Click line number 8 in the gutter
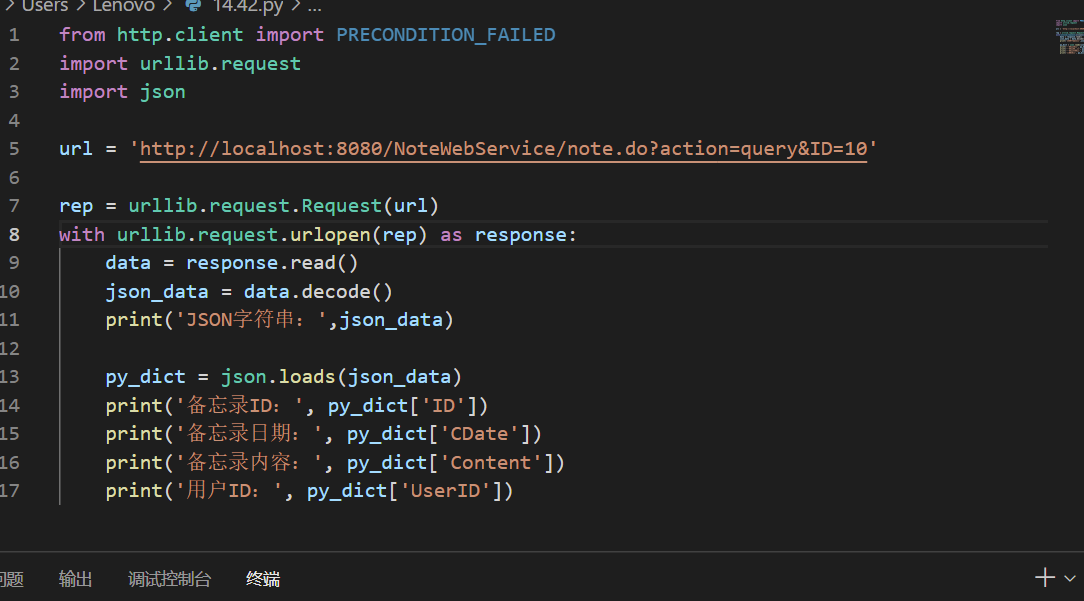The image size is (1084, 601). click(14, 234)
